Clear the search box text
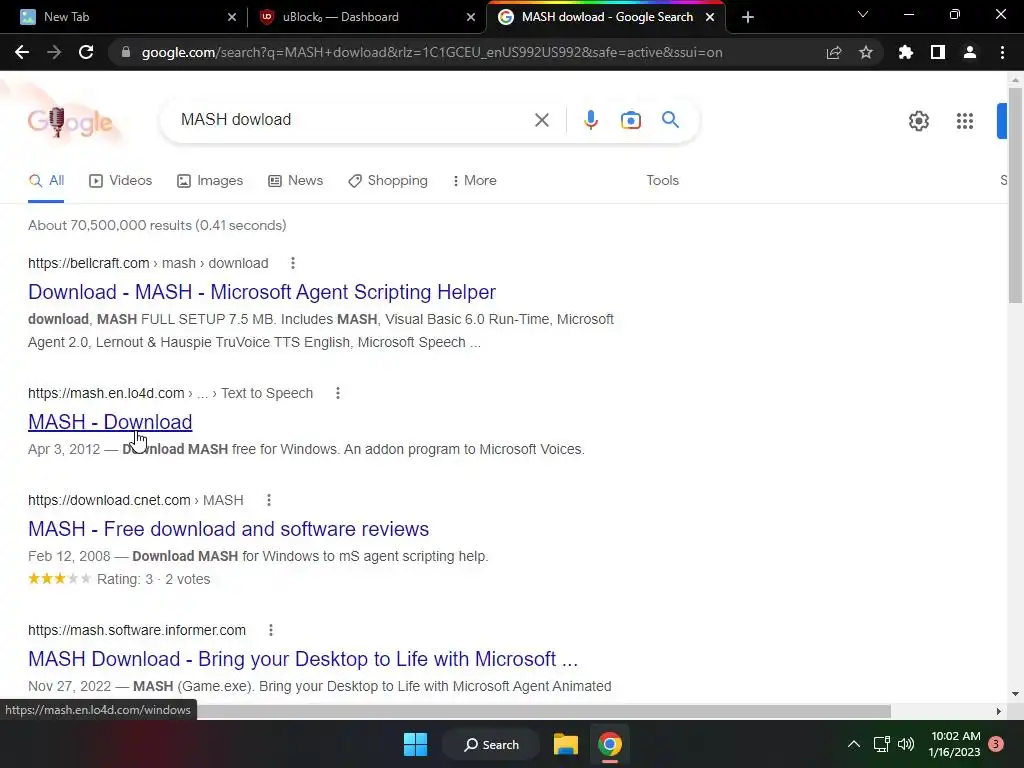 [x=541, y=120]
